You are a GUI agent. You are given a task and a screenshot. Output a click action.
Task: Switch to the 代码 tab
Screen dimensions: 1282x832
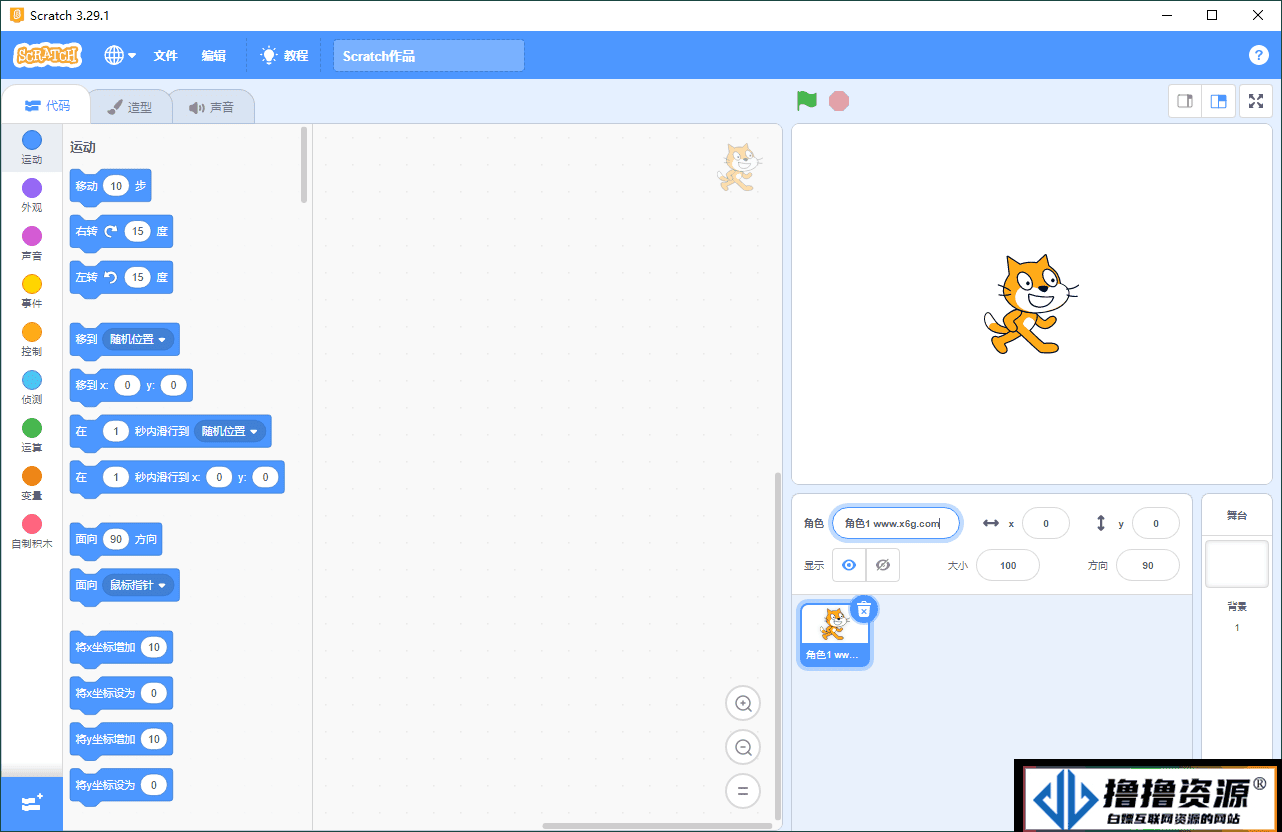47,106
